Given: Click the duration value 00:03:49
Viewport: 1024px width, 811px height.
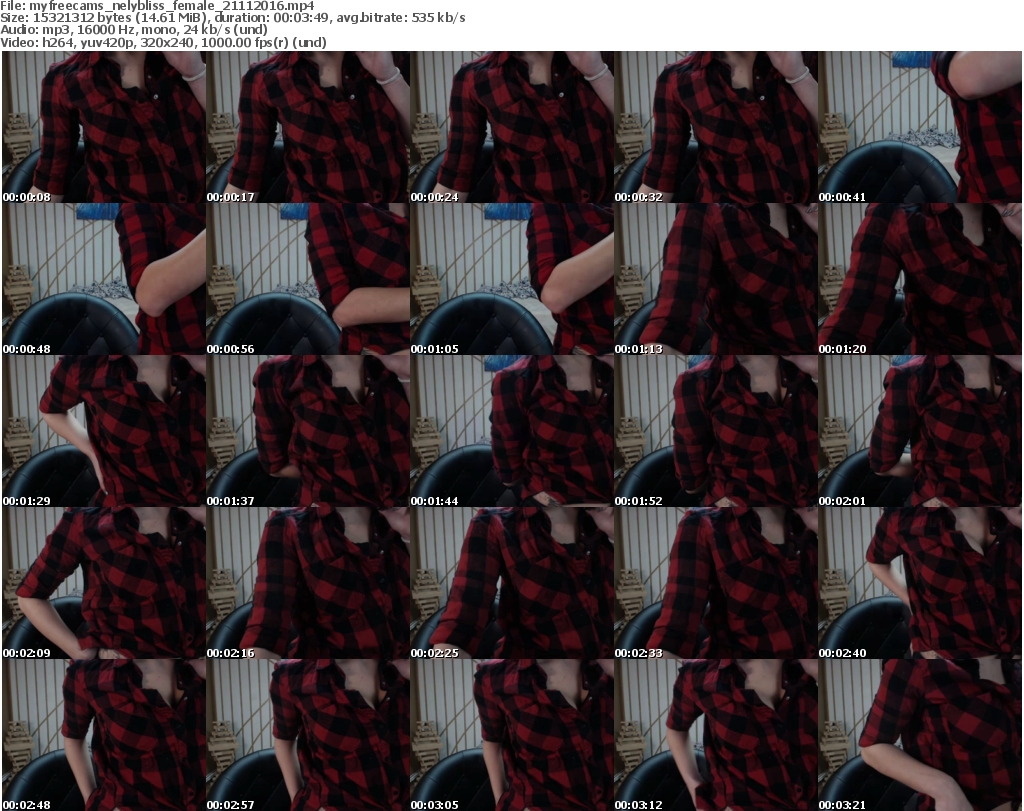Looking at the screenshot, I should [x=302, y=18].
